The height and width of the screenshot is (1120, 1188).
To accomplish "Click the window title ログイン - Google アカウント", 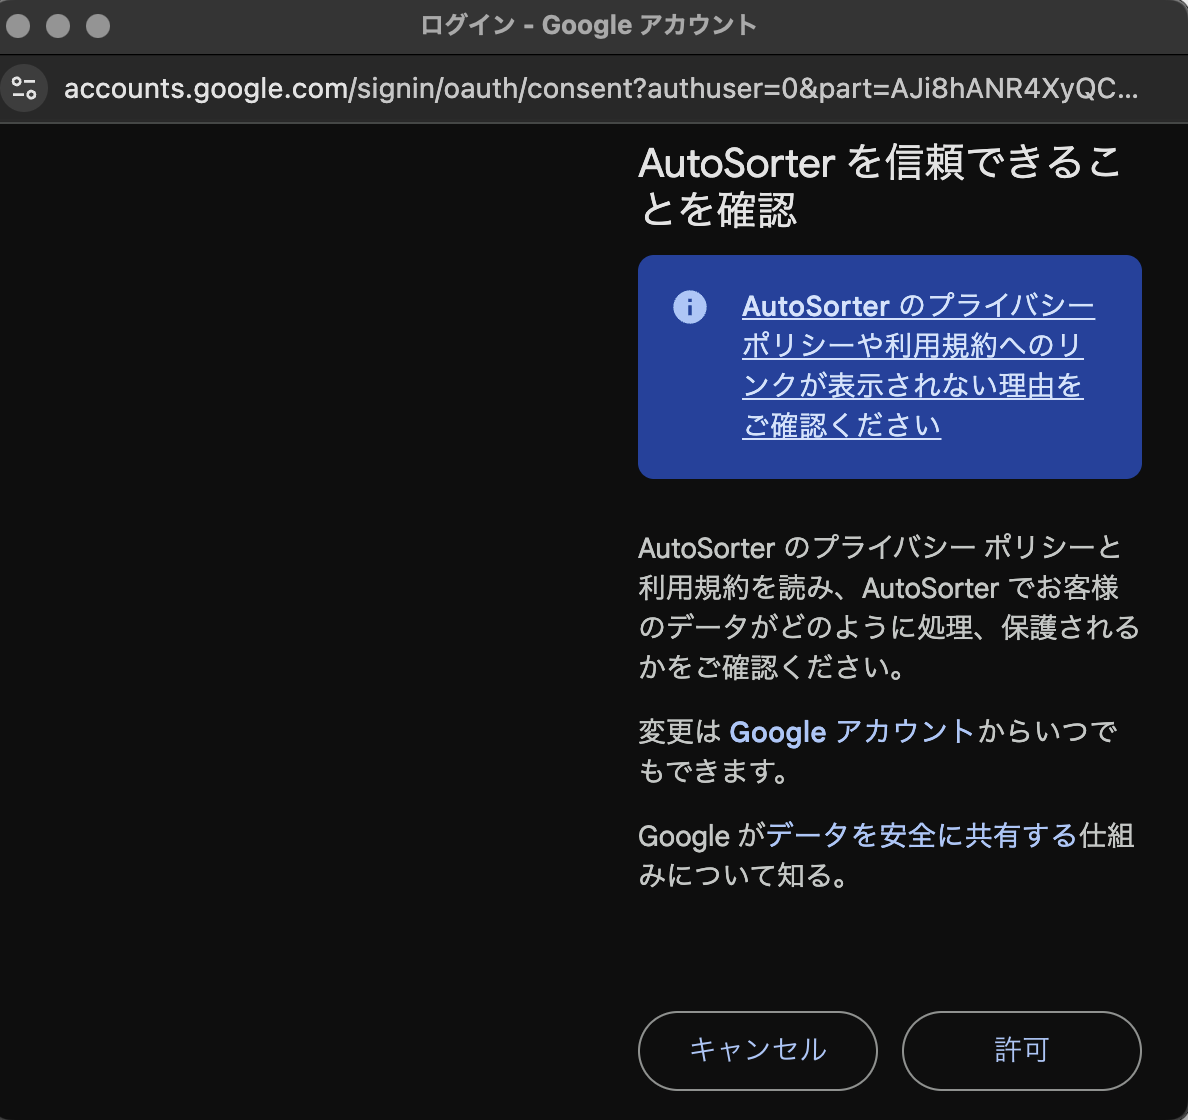I will point(589,25).
